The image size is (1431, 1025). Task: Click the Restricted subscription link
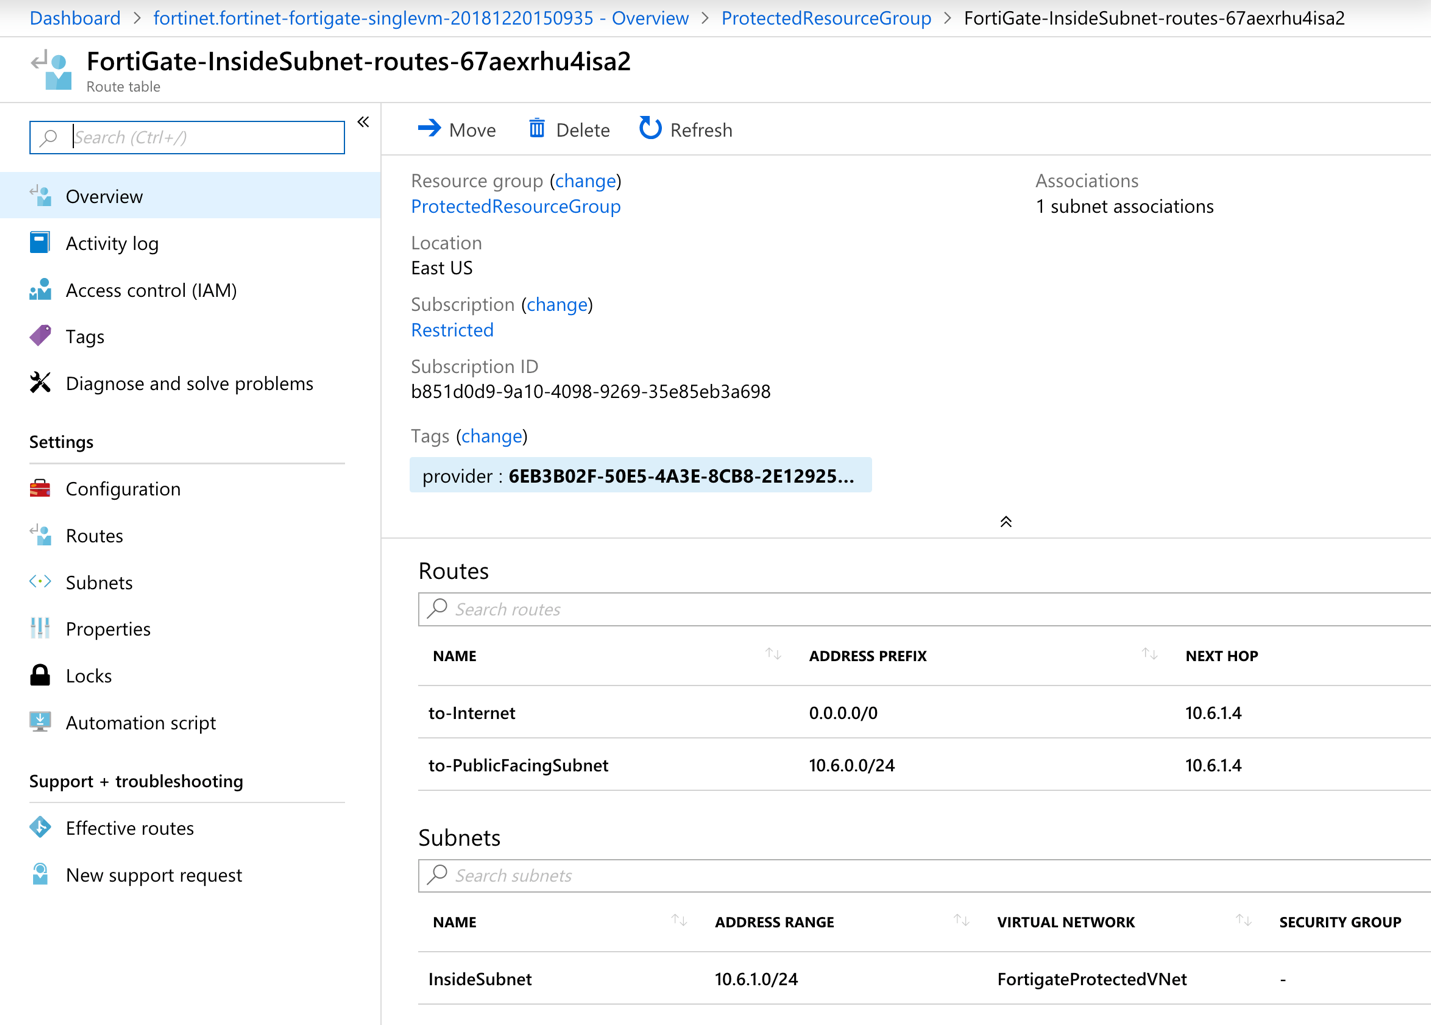452,330
